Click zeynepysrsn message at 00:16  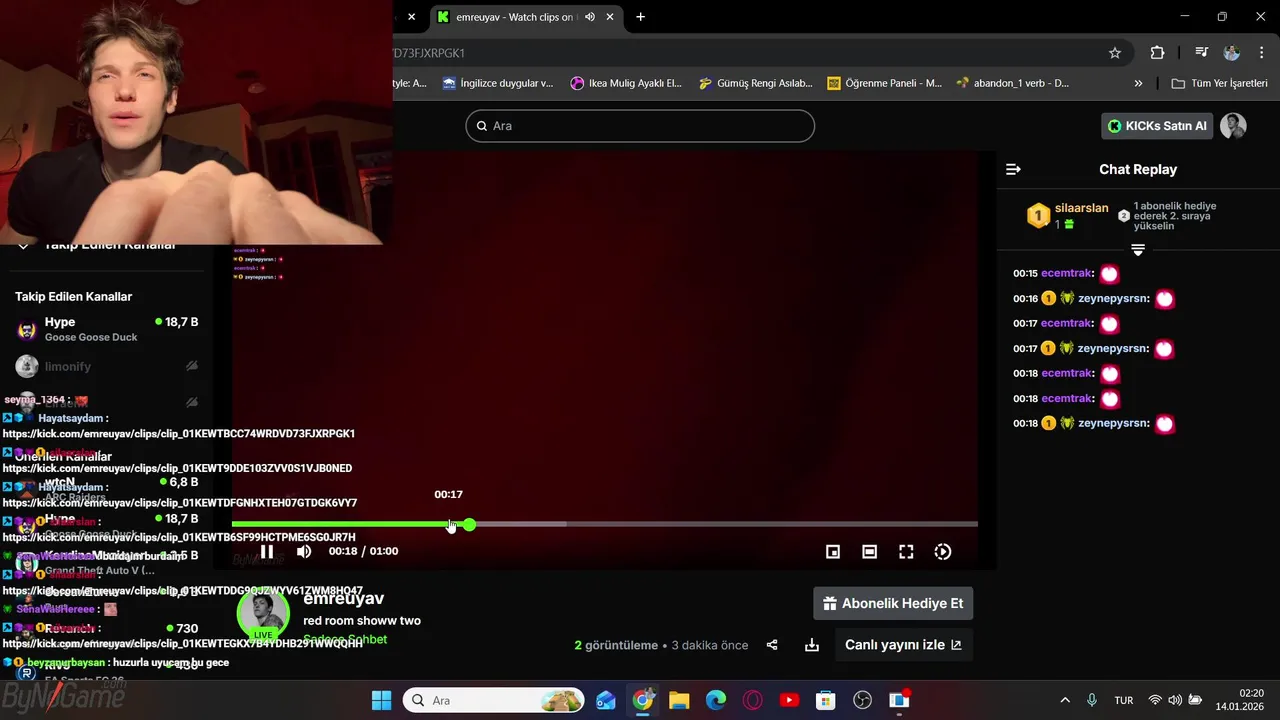[1094, 298]
